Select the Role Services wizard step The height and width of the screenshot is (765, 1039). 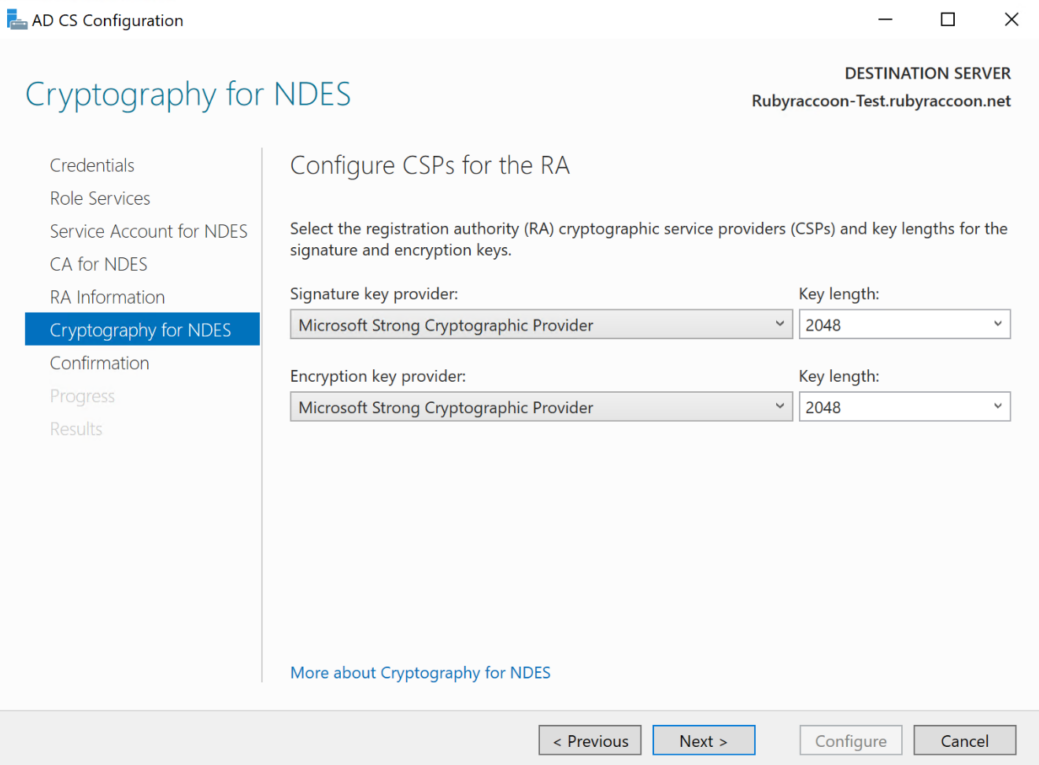point(100,198)
